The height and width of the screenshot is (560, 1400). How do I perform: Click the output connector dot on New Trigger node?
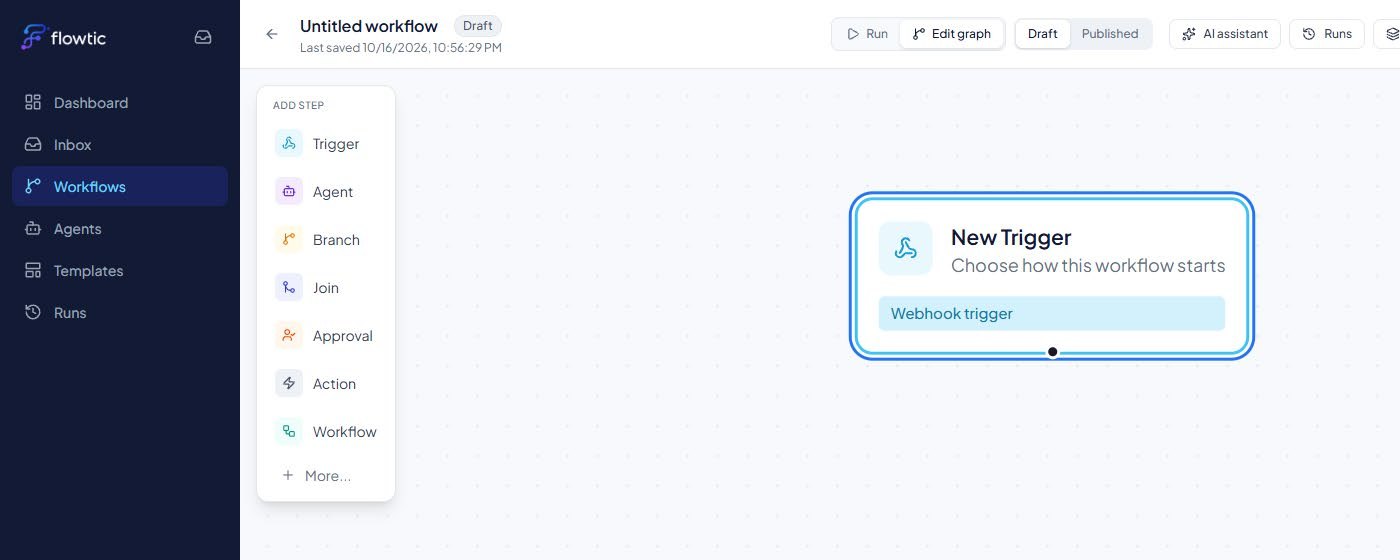tap(1052, 352)
